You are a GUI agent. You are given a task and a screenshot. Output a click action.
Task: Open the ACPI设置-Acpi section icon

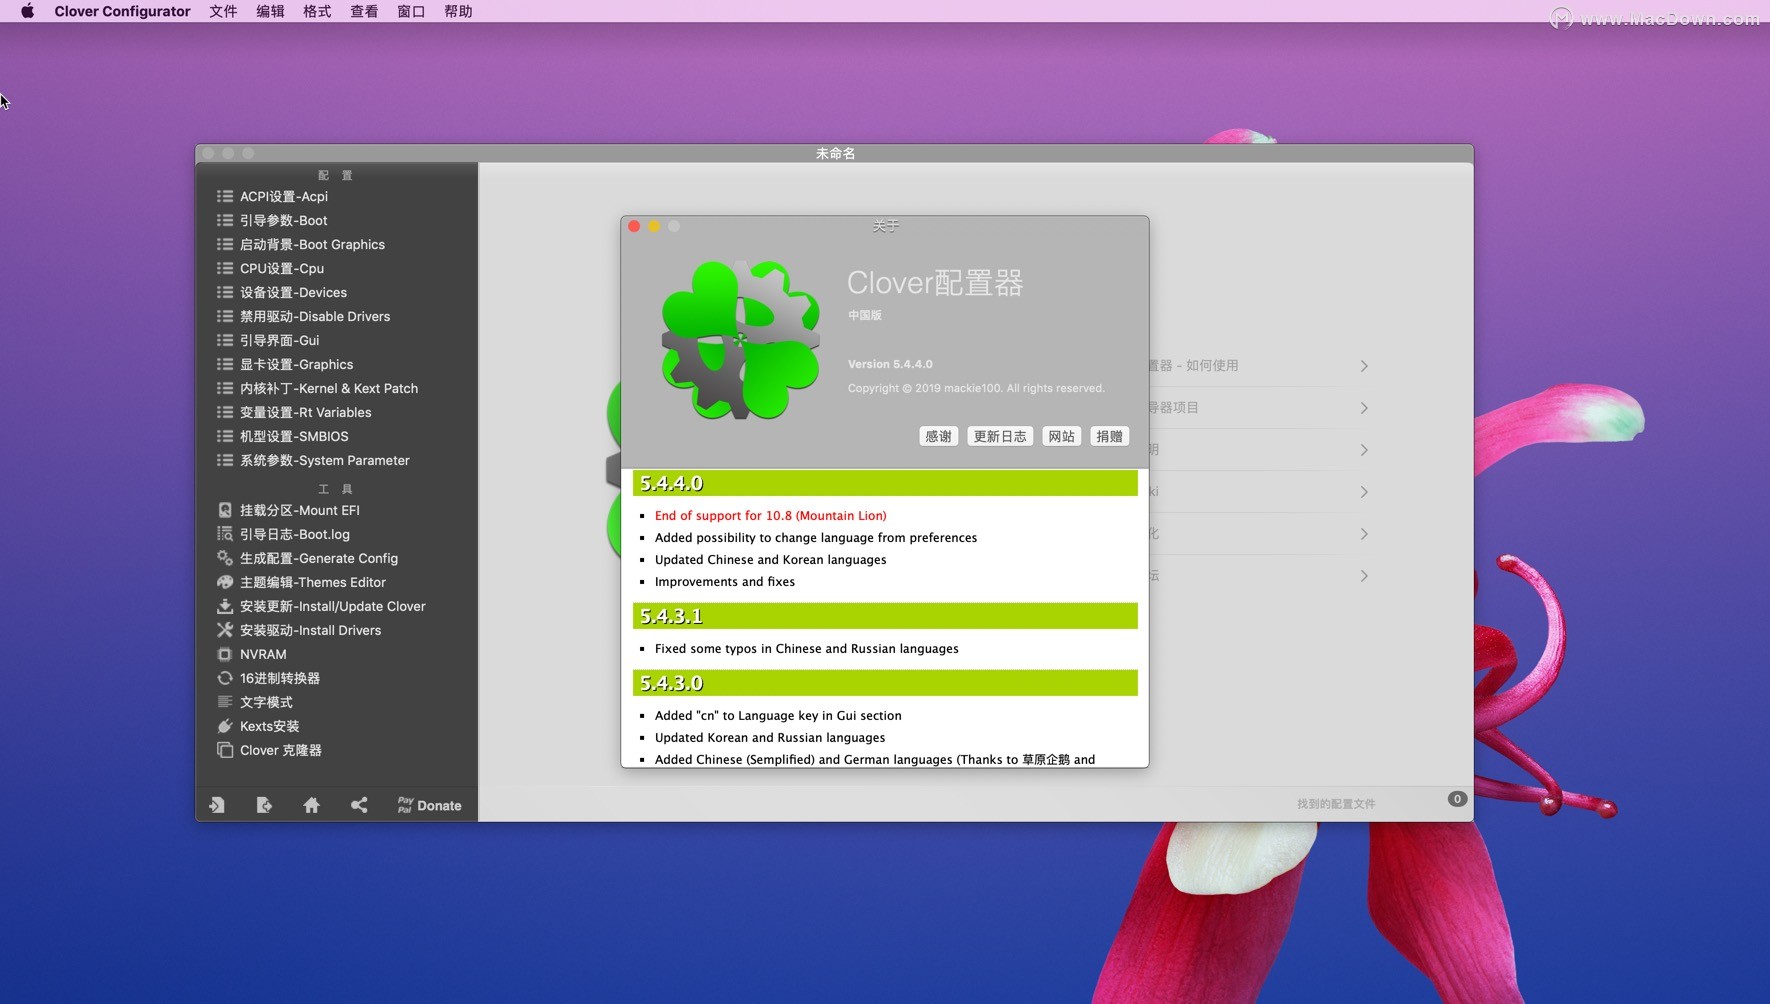(x=225, y=196)
